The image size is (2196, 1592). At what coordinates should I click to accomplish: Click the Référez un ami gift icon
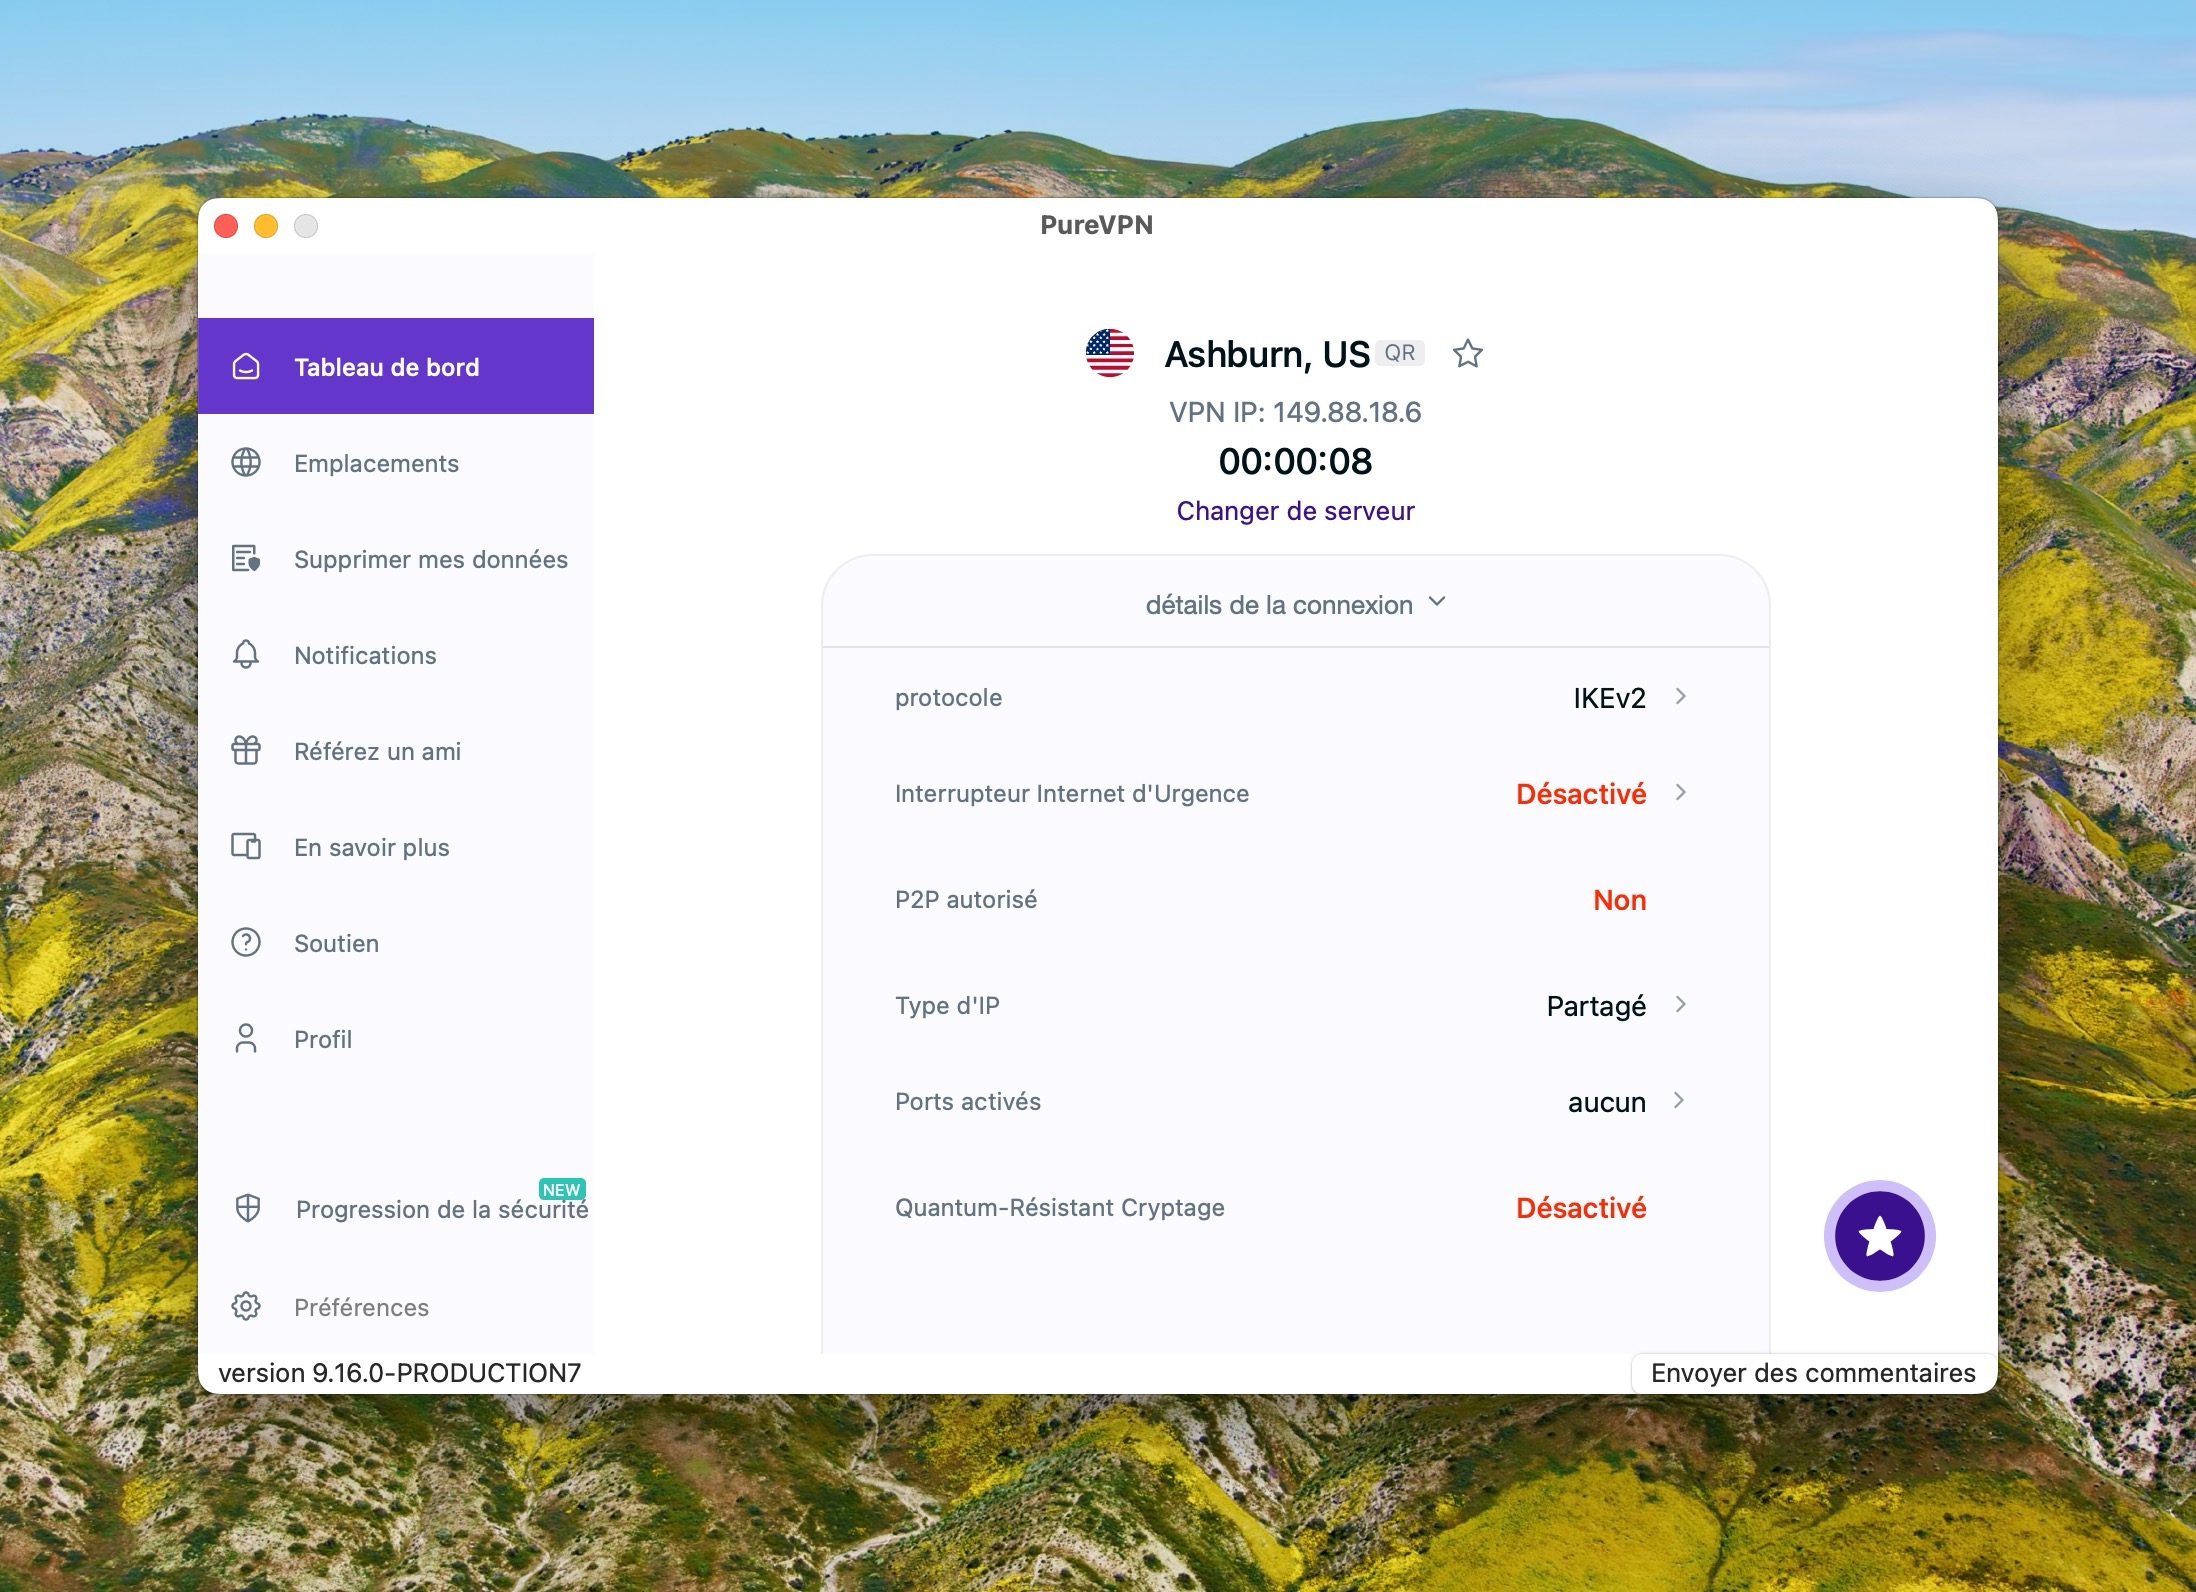[x=246, y=750]
